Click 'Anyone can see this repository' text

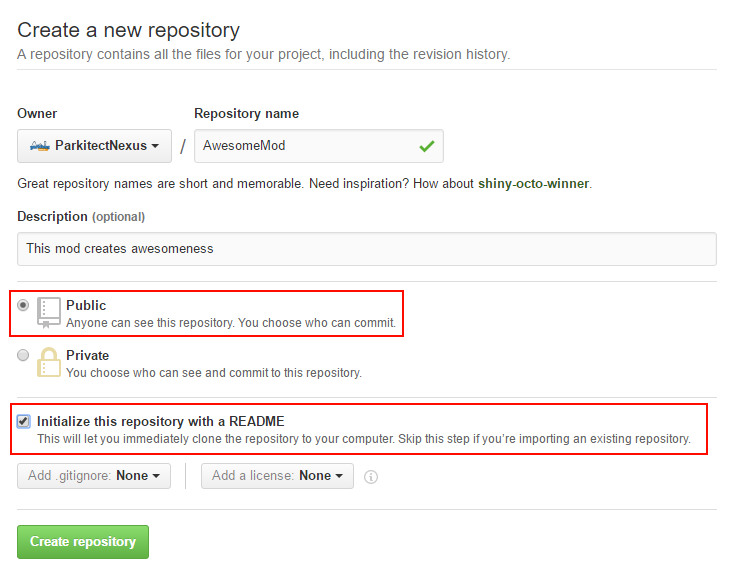coord(230,323)
